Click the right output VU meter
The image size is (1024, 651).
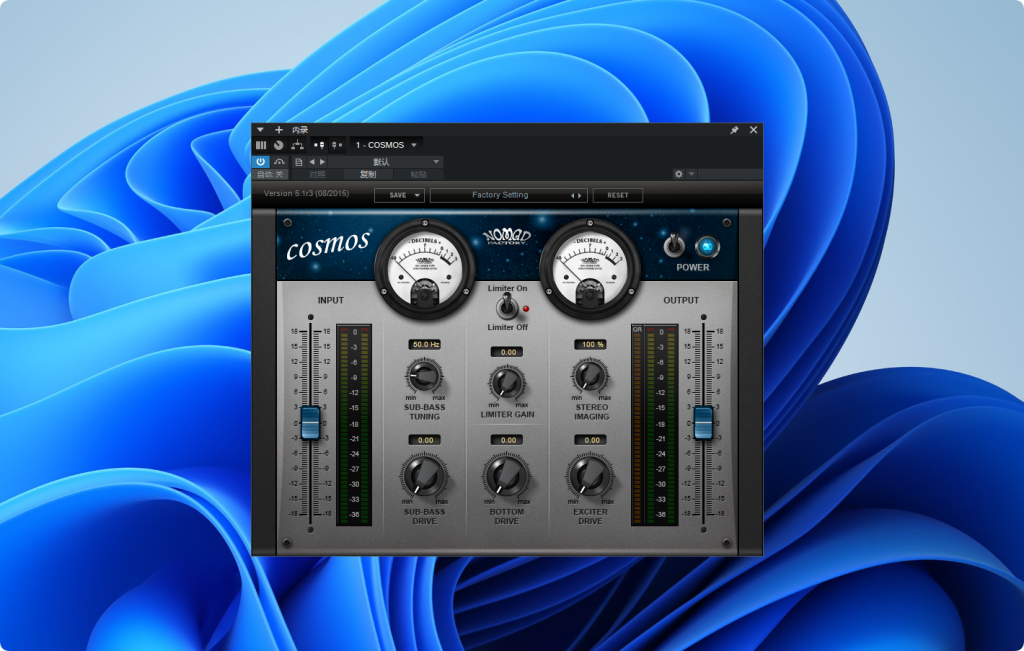(590, 269)
